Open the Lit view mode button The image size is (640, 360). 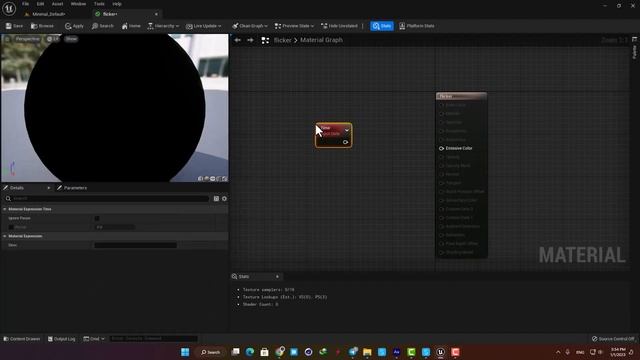[x=53, y=39]
